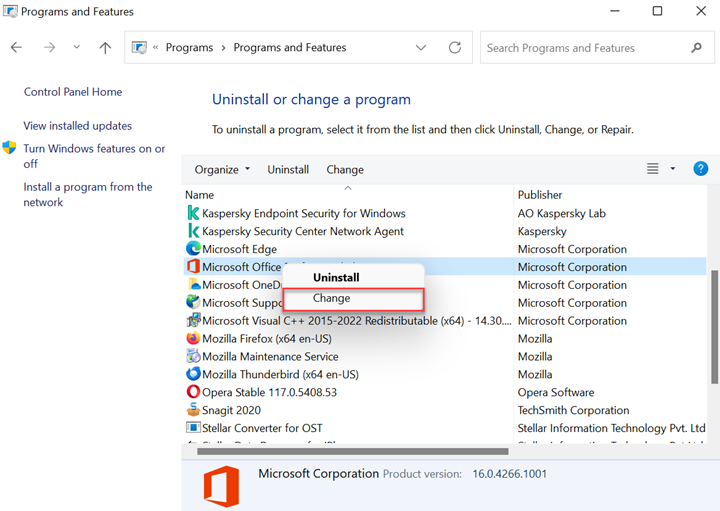Viewport: 720px width, 511px height.
Task: Click the Mozilla Maintenance Service icon
Action: [193, 356]
